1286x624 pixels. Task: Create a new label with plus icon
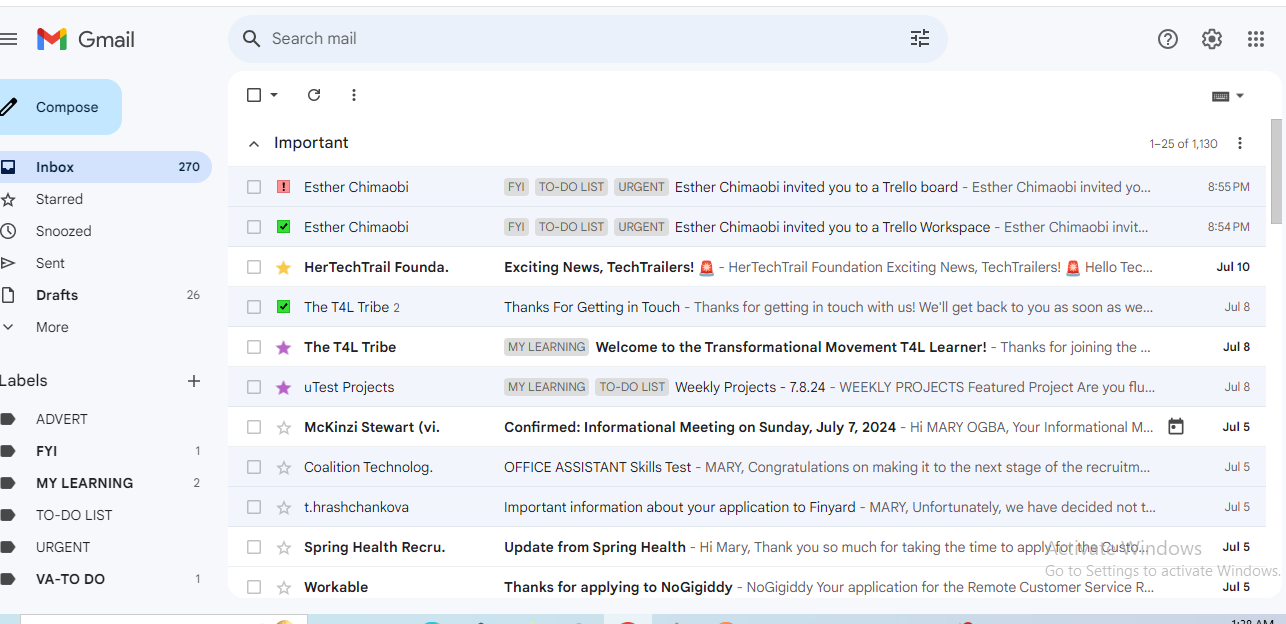[194, 381]
